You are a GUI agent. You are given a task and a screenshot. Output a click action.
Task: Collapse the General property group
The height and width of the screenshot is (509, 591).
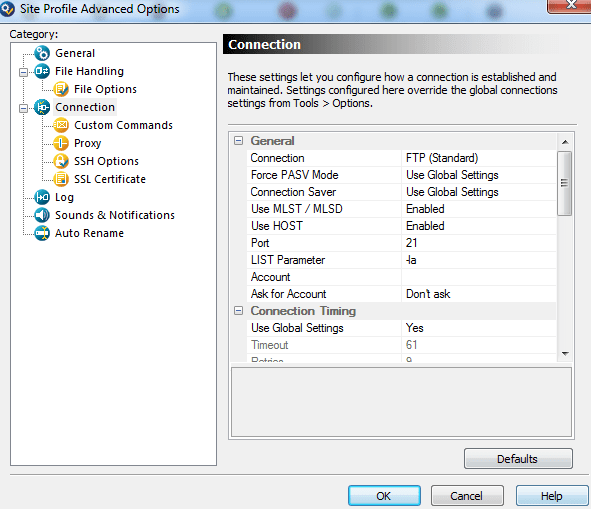coord(239,141)
